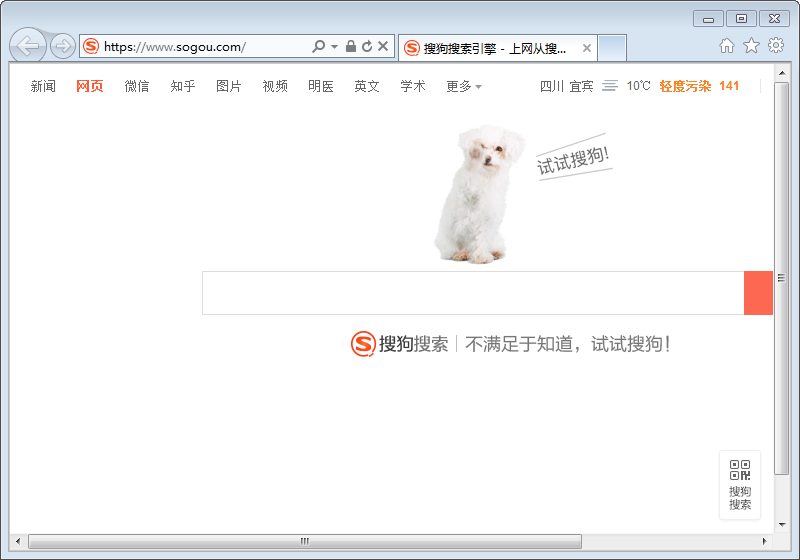800x560 pixels.
Task: Click the 10℃ temperature reading
Action: pyautogui.click(x=638, y=86)
